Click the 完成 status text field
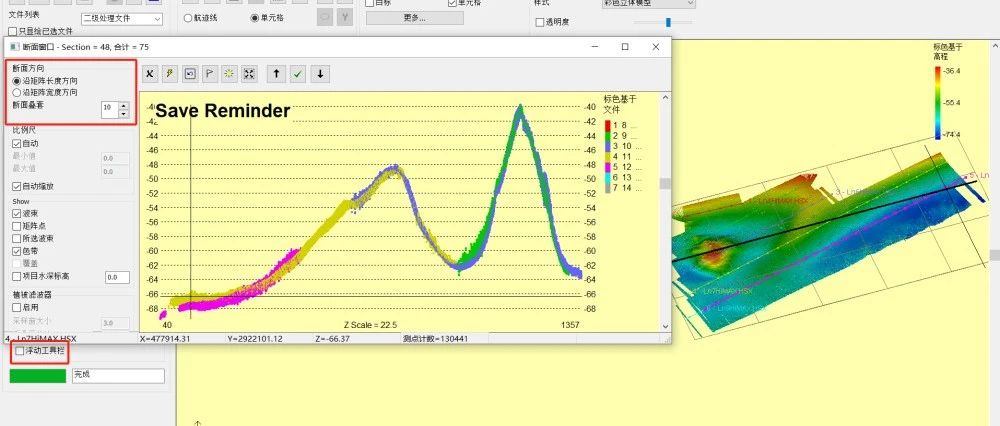 [118, 376]
